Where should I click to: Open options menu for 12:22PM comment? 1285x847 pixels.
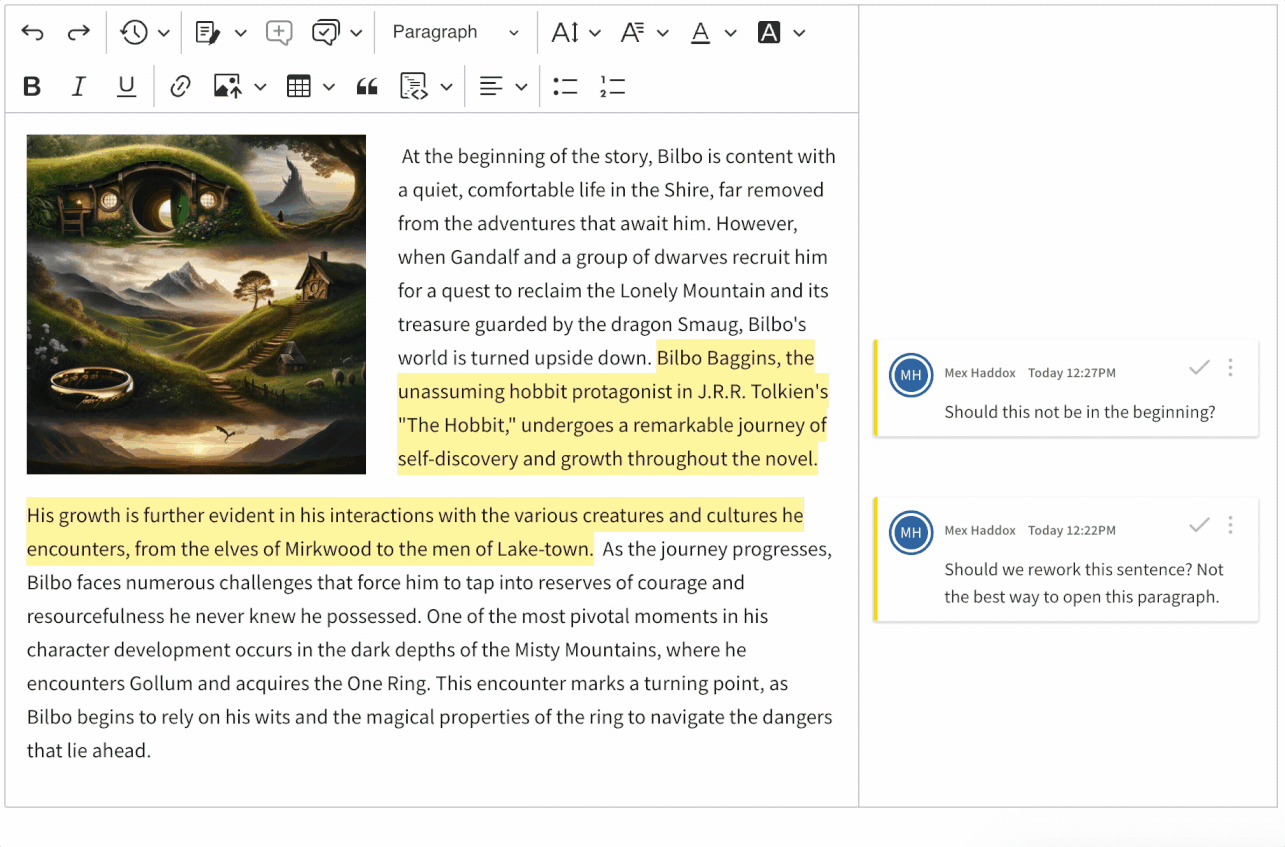click(1230, 525)
